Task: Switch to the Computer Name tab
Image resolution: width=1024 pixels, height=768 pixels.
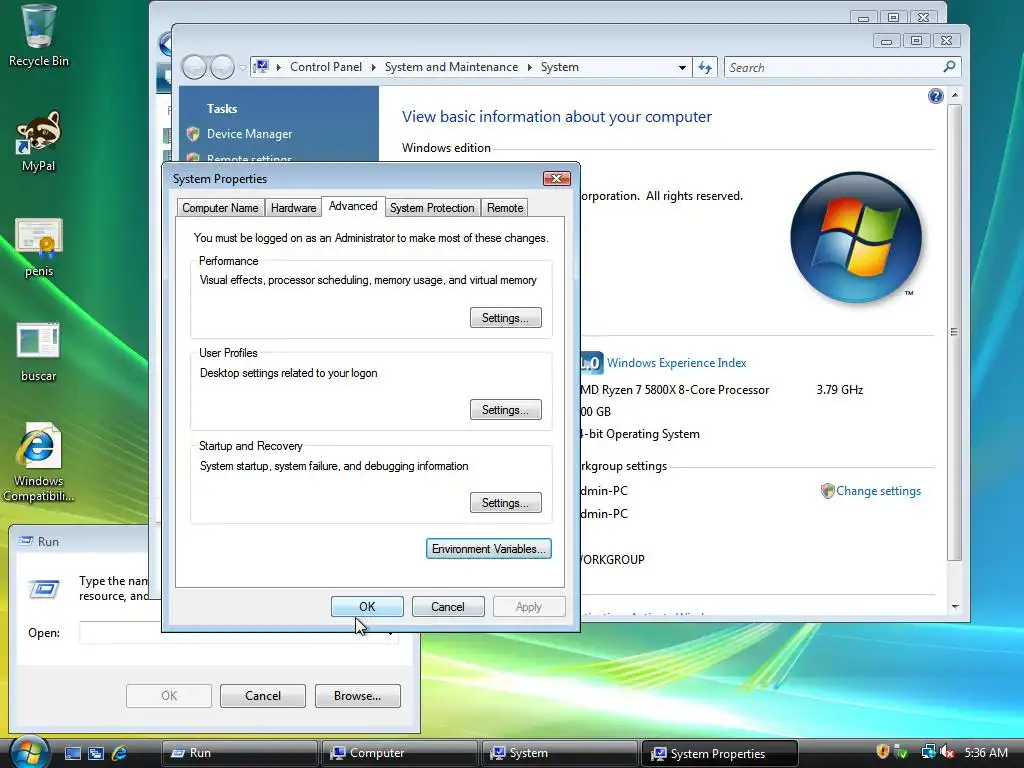Action: [220, 208]
